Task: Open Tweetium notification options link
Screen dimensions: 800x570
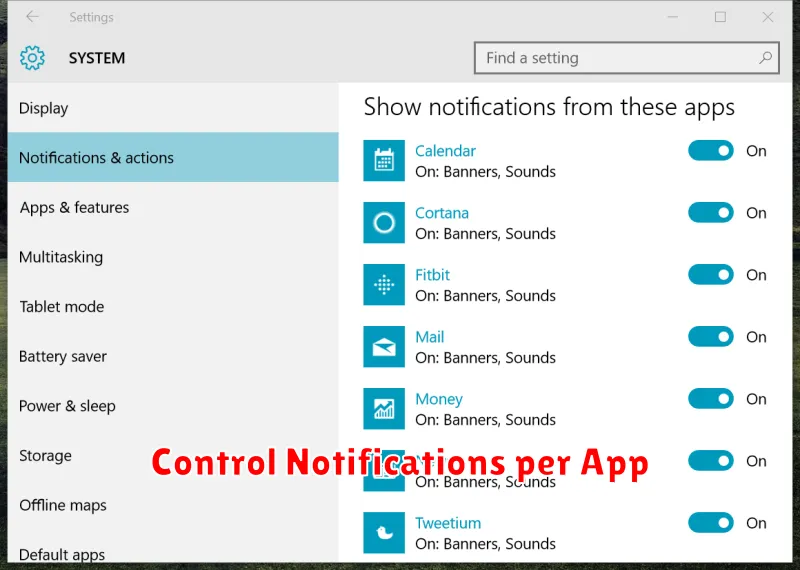Action: tap(448, 523)
